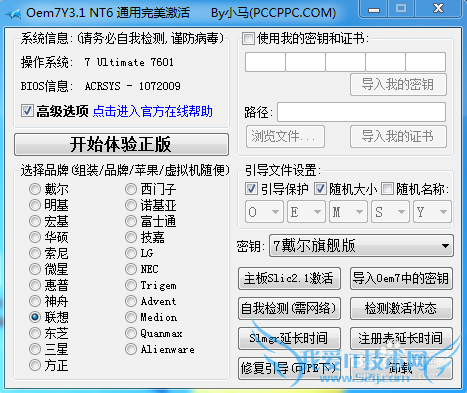Viewport: 467px width, 393px height.
Task: Pick the 联想 radio option
Action: click(35, 317)
